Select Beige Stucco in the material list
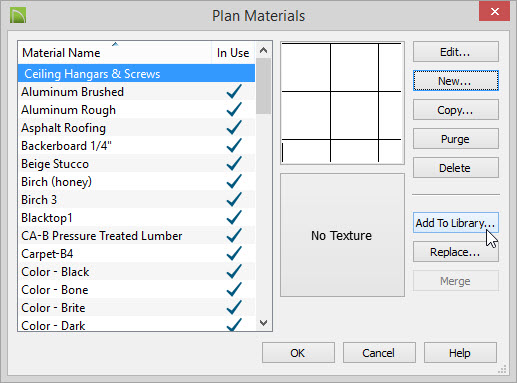This screenshot has width=517, height=383. pos(136,164)
